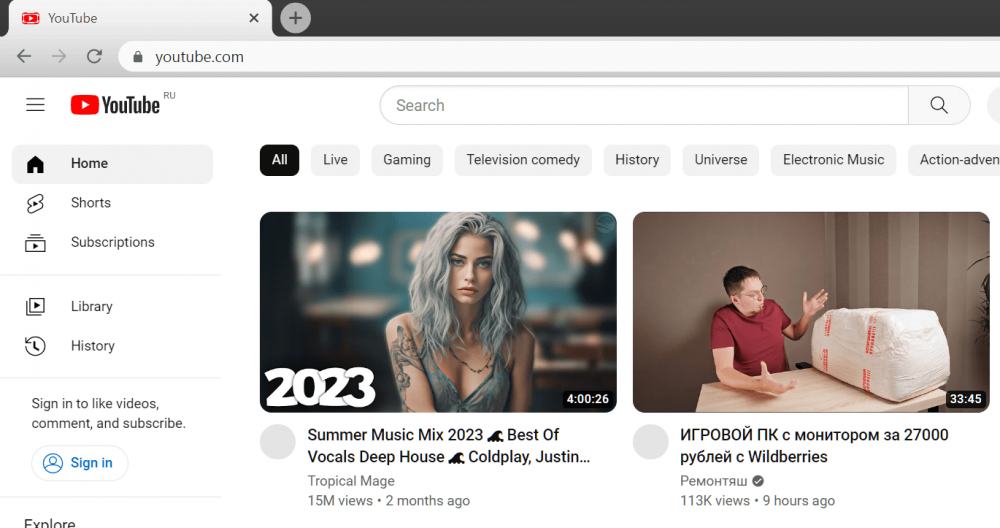
Task: Click the '113K views • 9 hours ago' text
Action: (757, 501)
